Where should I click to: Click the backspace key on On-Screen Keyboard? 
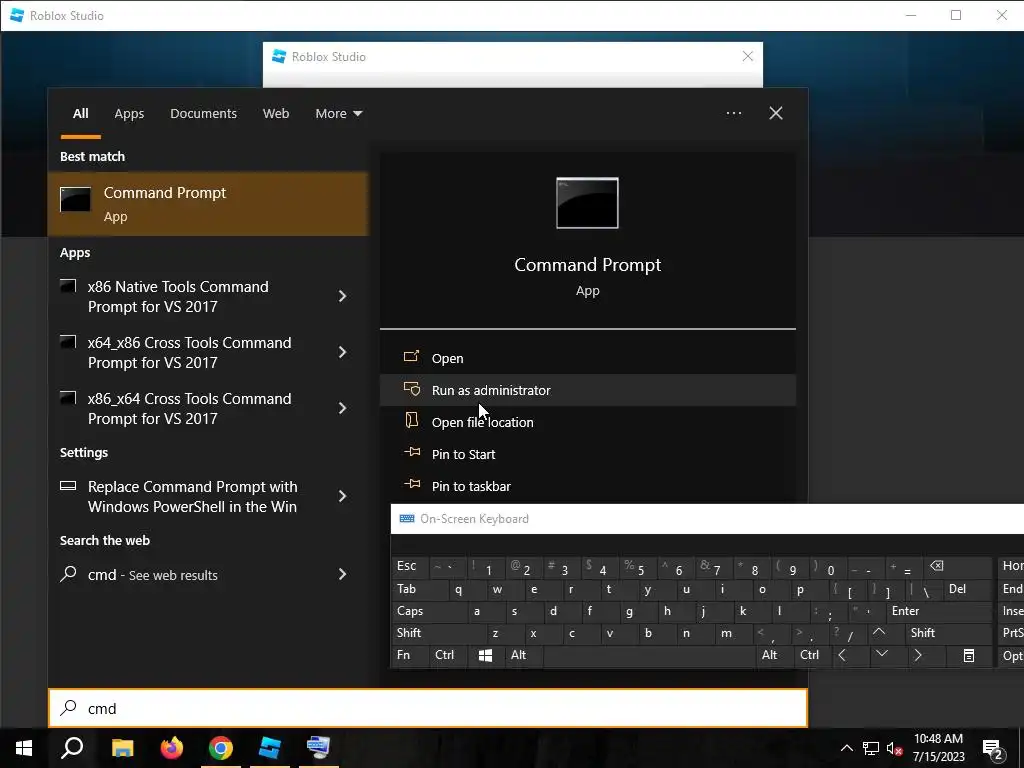click(x=957, y=566)
